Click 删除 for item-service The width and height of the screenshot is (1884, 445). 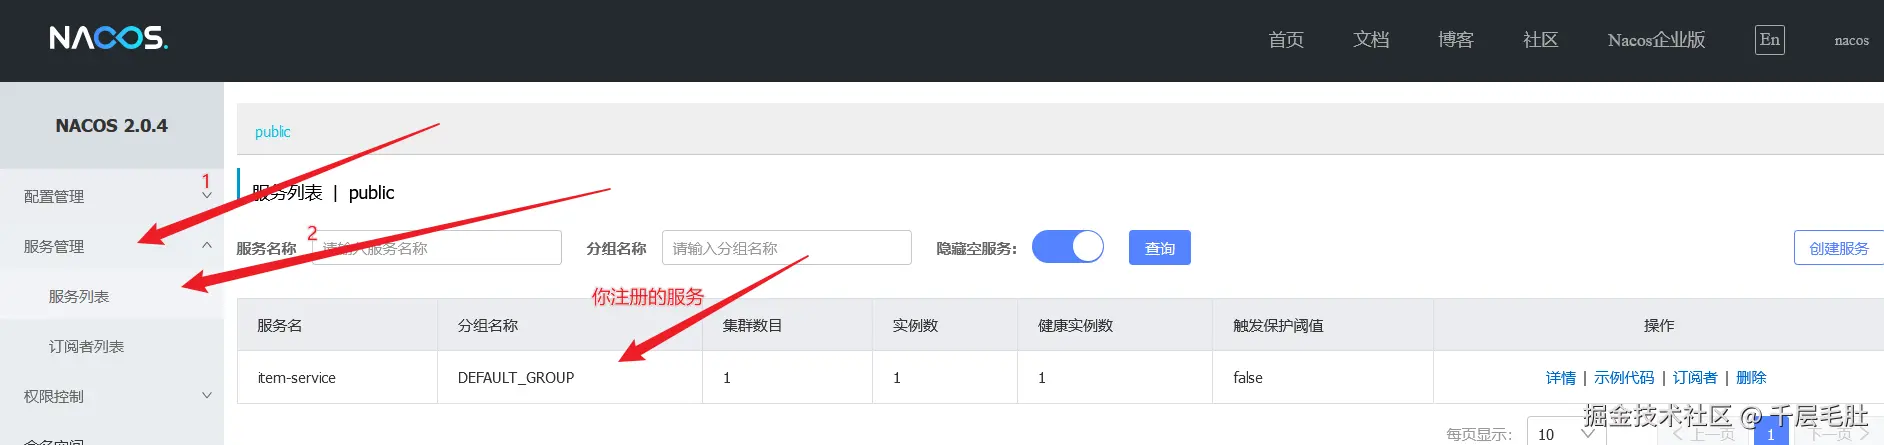point(1751,378)
